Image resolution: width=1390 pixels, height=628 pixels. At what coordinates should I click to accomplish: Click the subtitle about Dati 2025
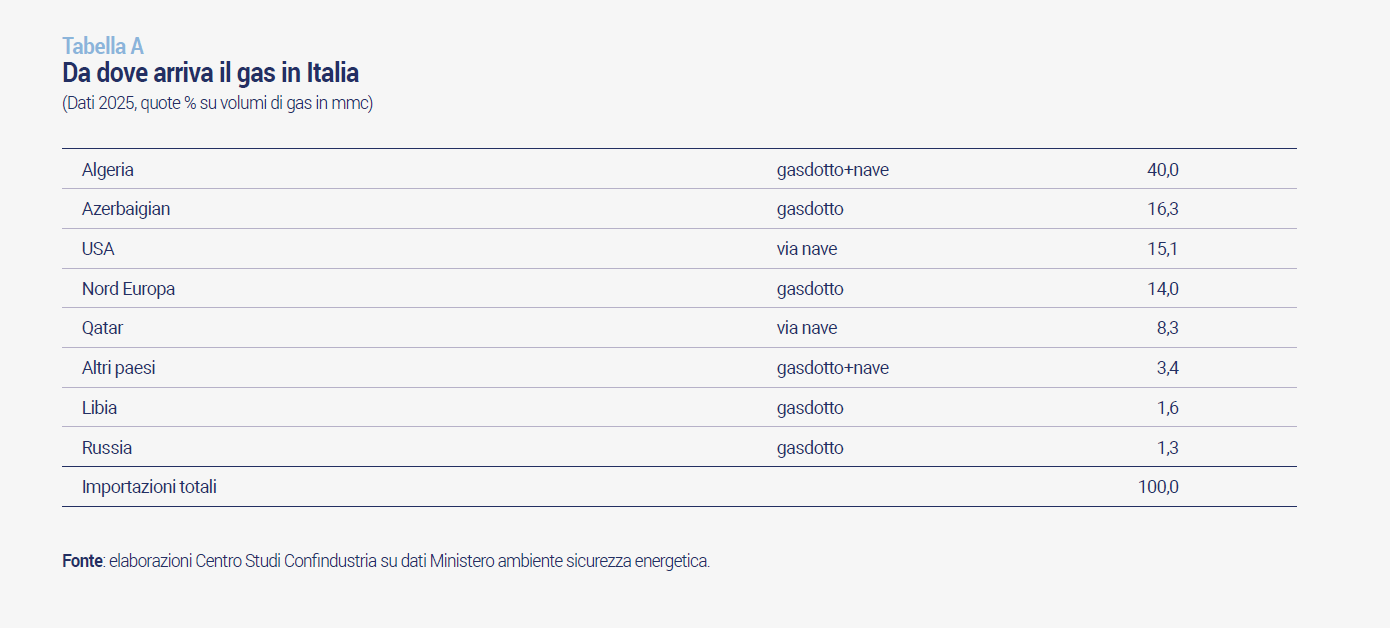pos(217,103)
